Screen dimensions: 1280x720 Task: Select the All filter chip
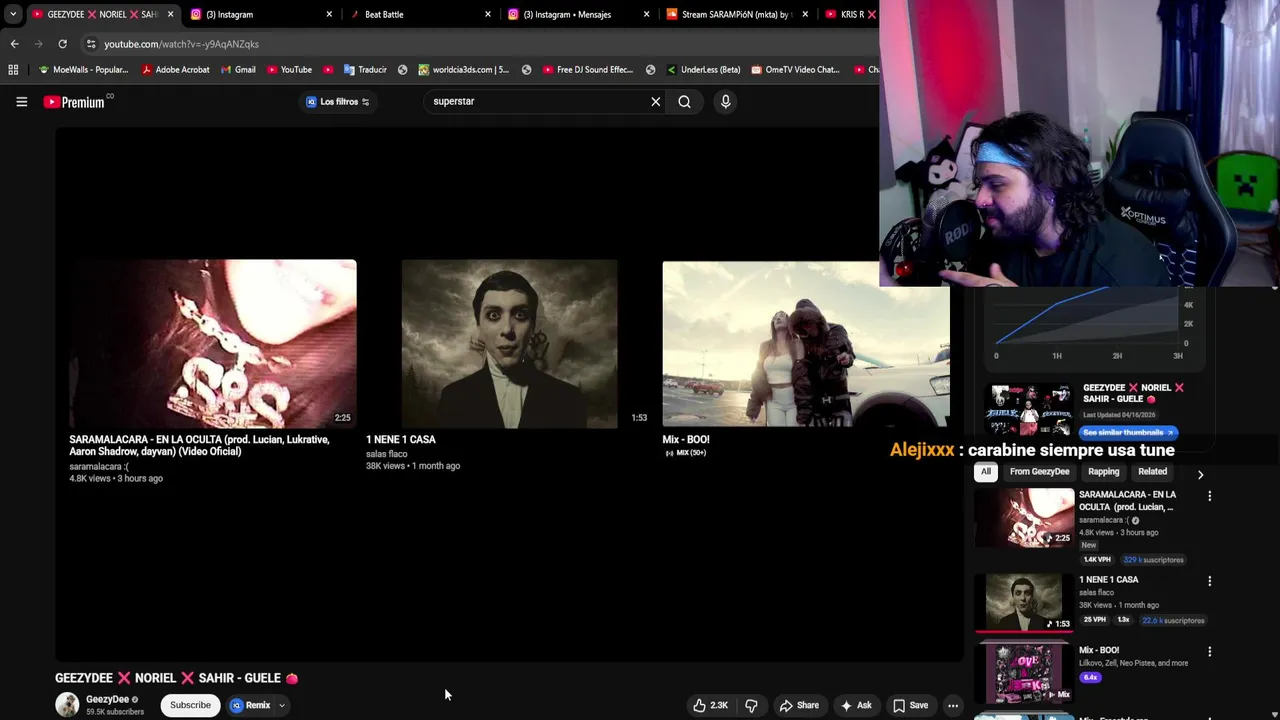986,472
